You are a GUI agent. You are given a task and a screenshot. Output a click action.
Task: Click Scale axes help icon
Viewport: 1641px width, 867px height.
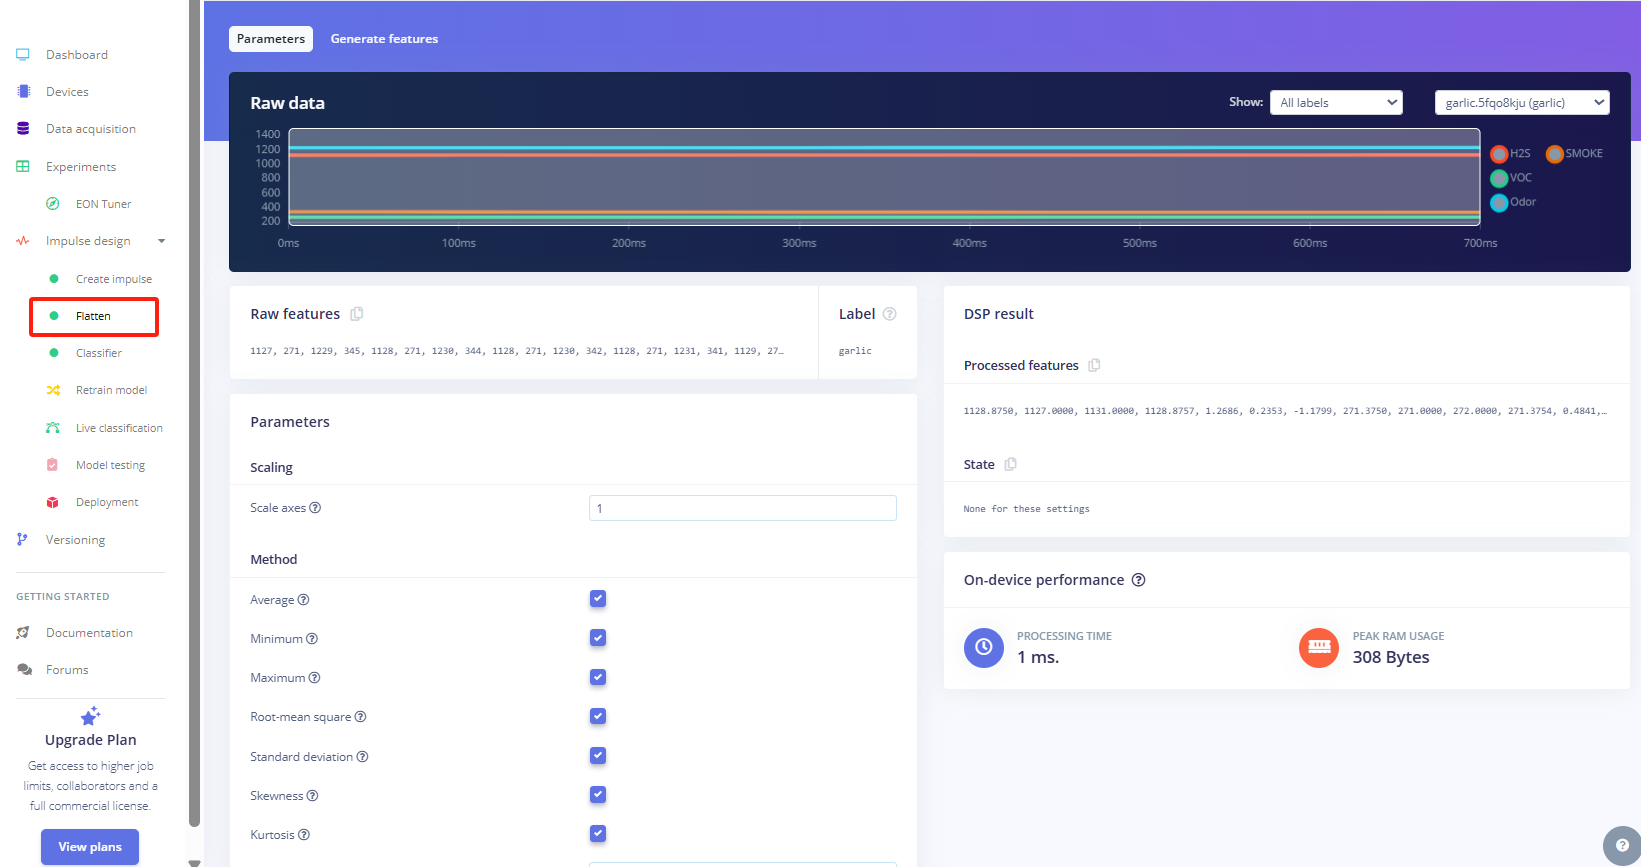coord(315,508)
